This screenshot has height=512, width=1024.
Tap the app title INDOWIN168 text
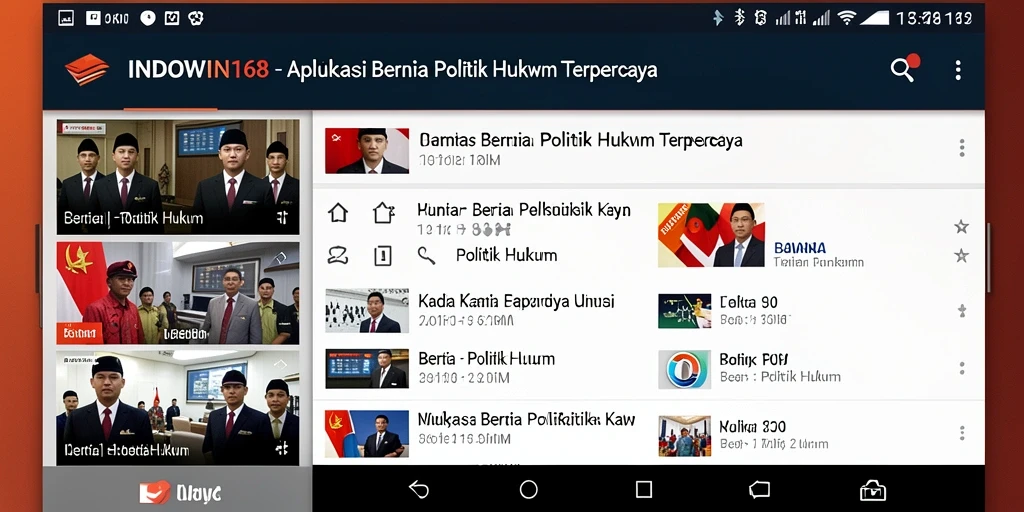tap(199, 69)
